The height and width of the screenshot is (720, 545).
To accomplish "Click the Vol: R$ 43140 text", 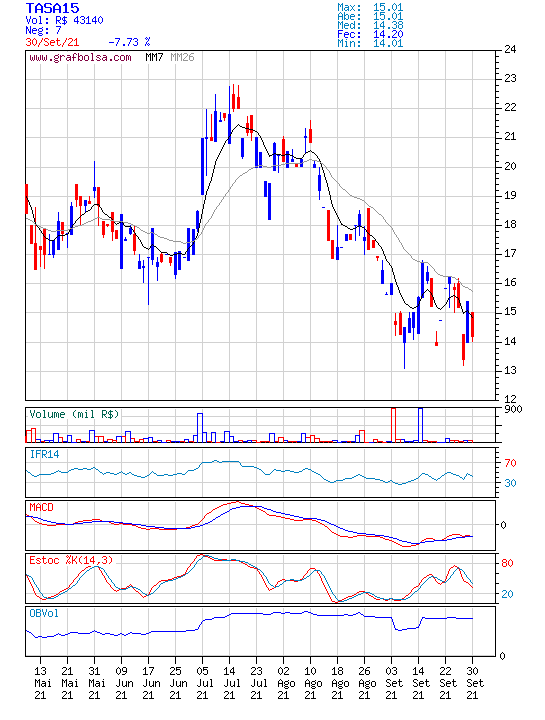I will point(64,20).
